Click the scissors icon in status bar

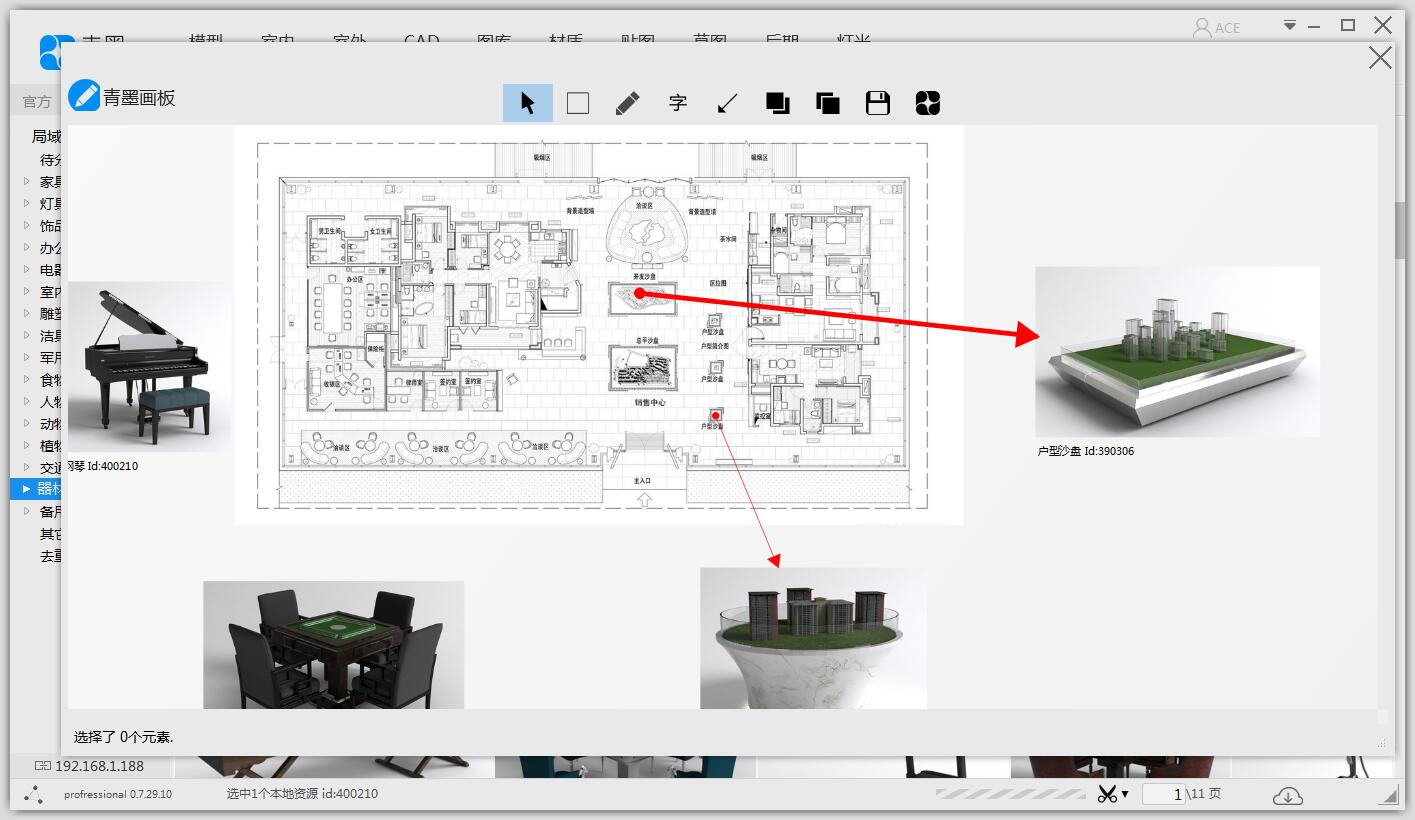[1107, 794]
